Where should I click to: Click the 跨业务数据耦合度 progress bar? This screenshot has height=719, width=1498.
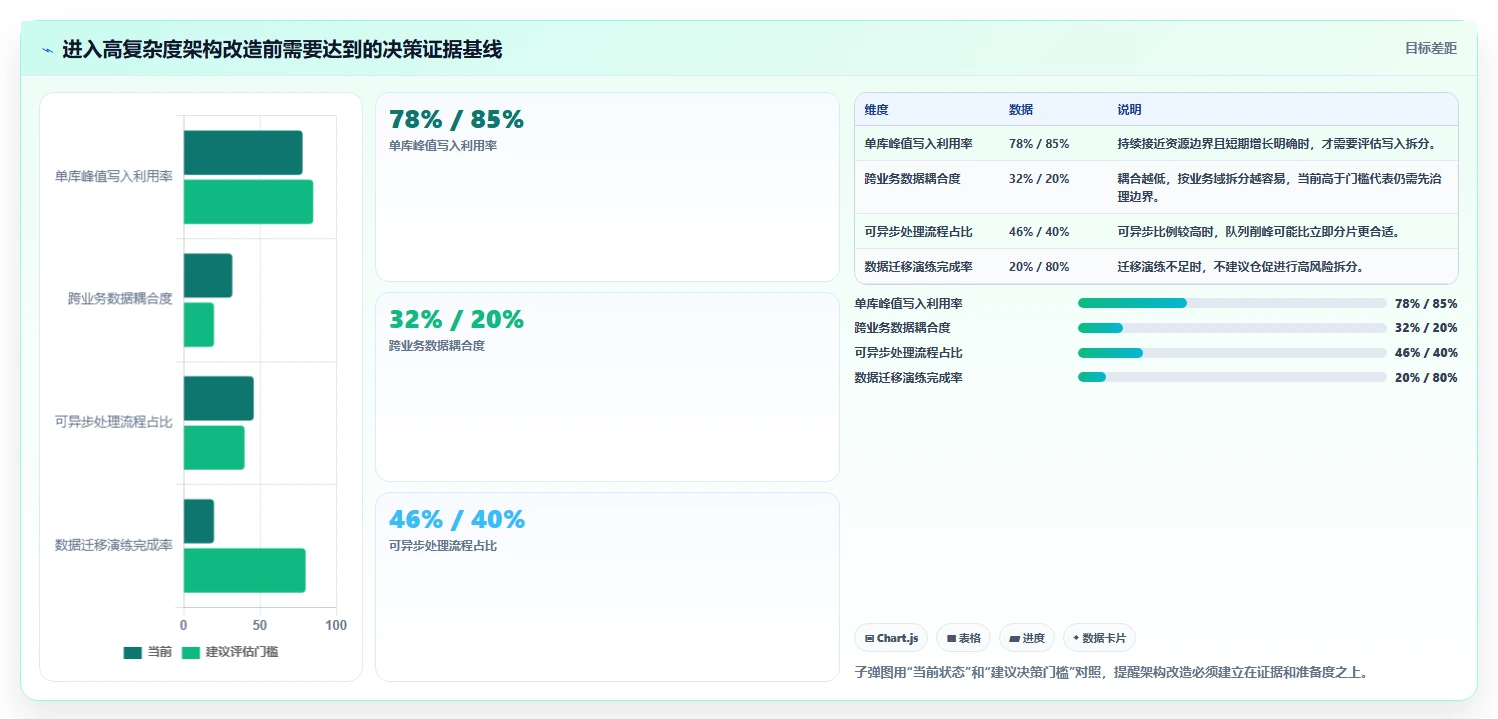1232,328
